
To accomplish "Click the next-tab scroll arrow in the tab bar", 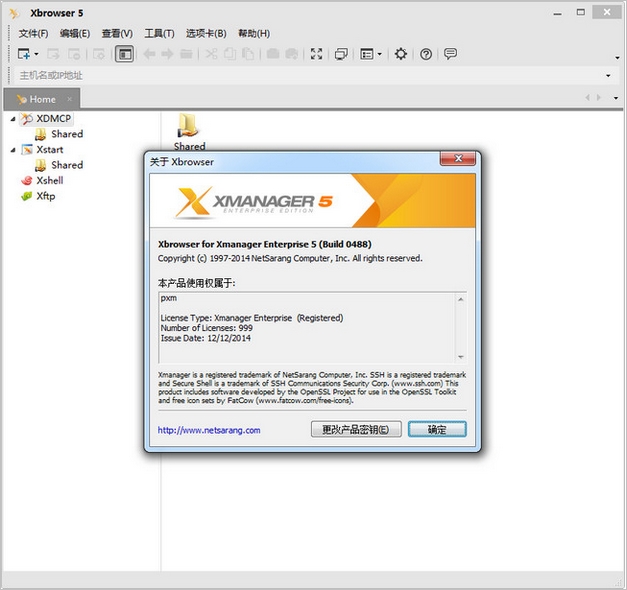I will 599,98.
